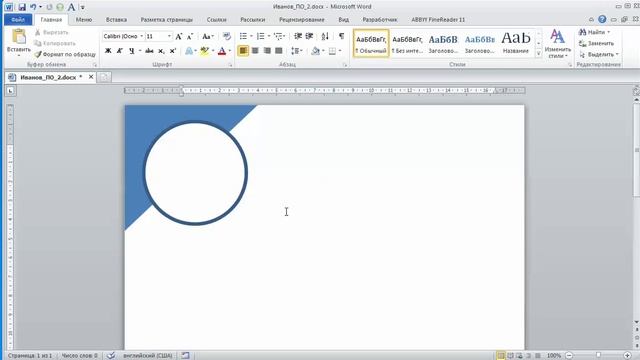The width and height of the screenshot is (640, 360).
Task: Click the macro recording status bar icon
Action: click(x=186, y=356)
